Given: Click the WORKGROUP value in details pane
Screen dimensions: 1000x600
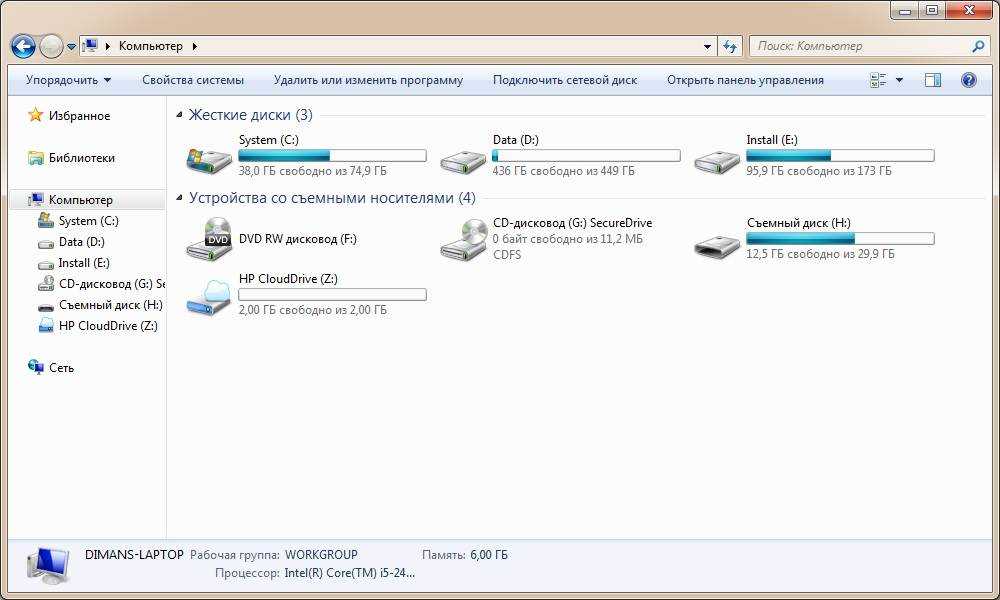Looking at the screenshot, I should (321, 555).
